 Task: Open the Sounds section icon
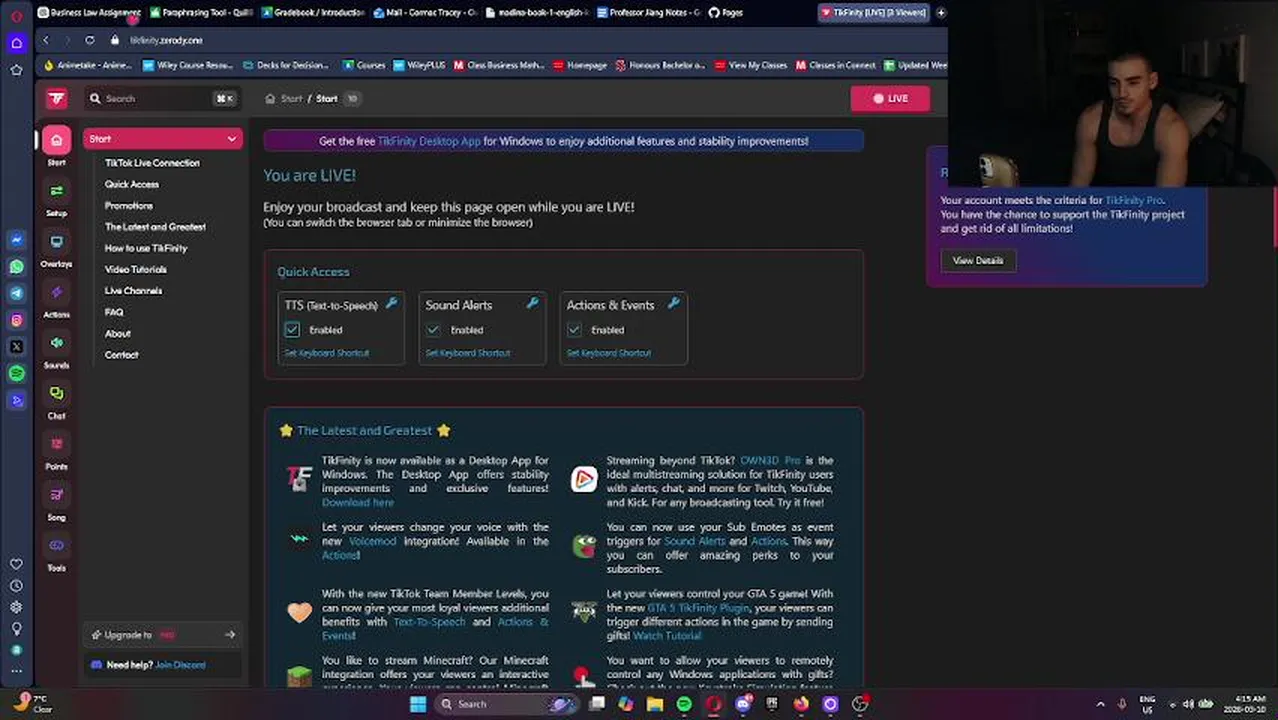[x=56, y=343]
